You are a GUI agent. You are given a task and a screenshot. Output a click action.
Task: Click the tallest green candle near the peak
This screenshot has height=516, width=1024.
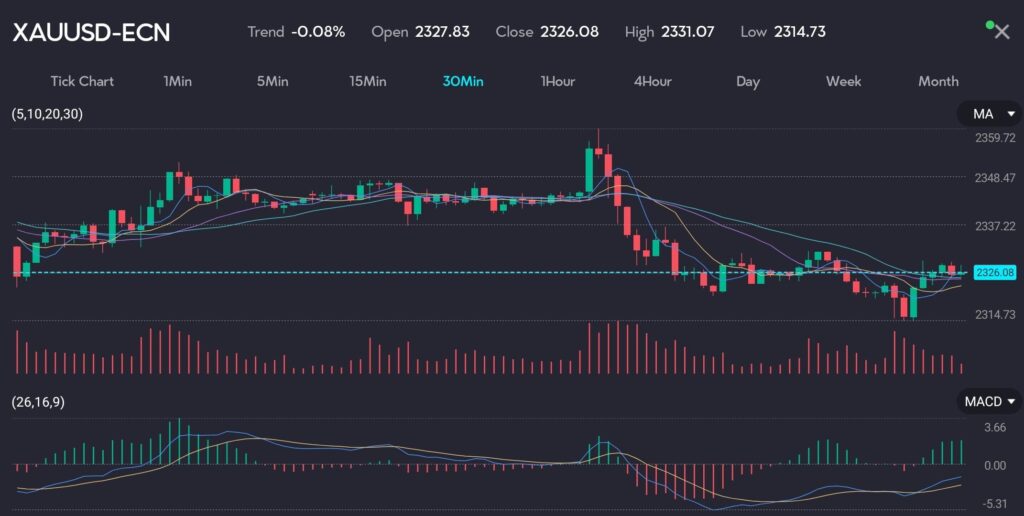(x=588, y=169)
